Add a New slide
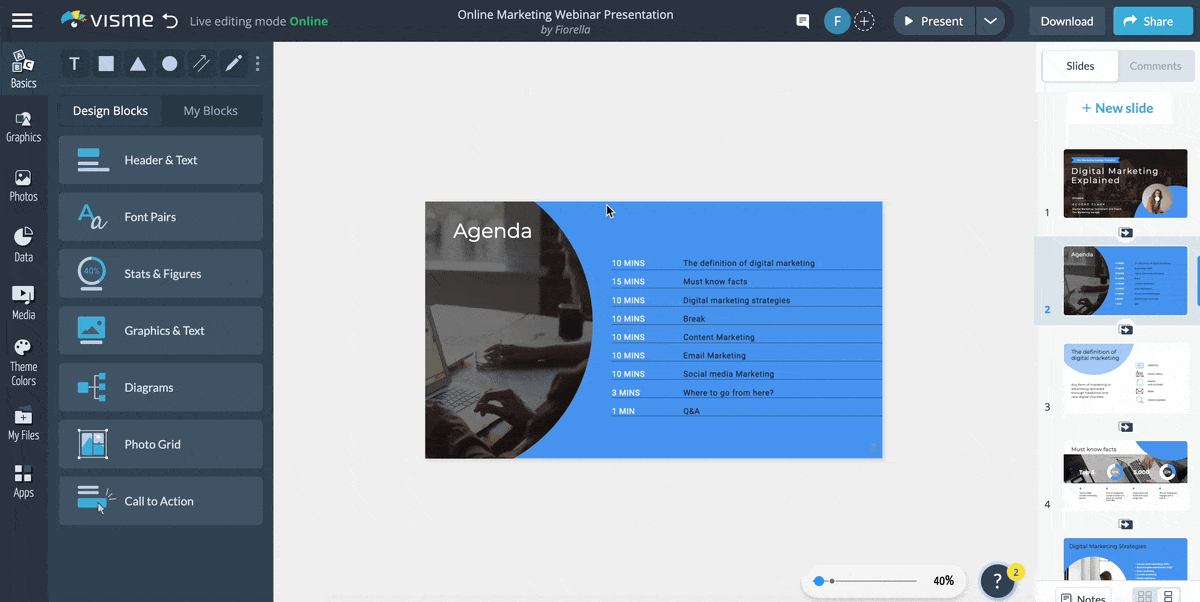 tap(1117, 108)
